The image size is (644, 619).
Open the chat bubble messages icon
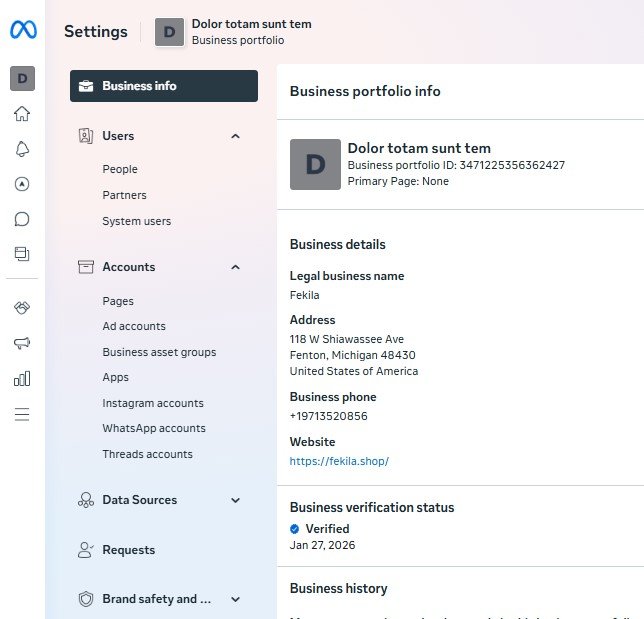click(x=22, y=219)
